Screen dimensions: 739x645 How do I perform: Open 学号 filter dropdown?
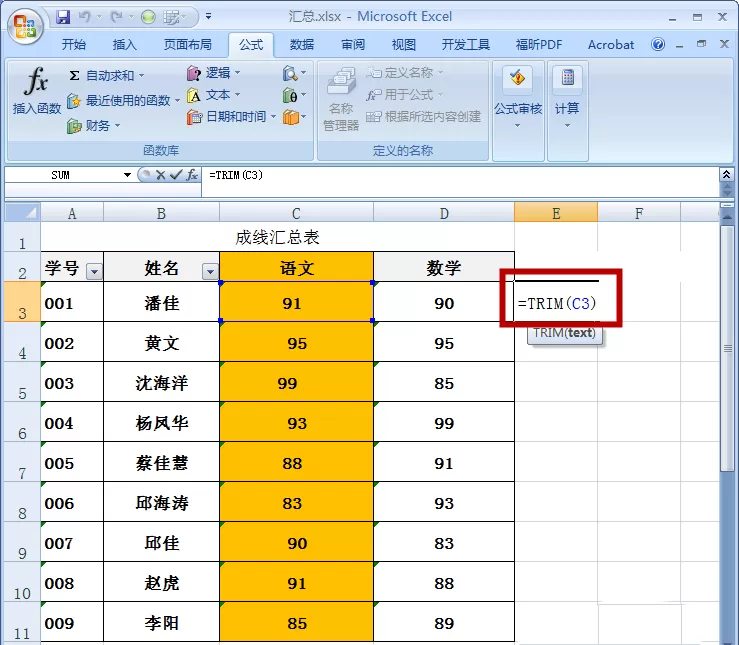[94, 271]
